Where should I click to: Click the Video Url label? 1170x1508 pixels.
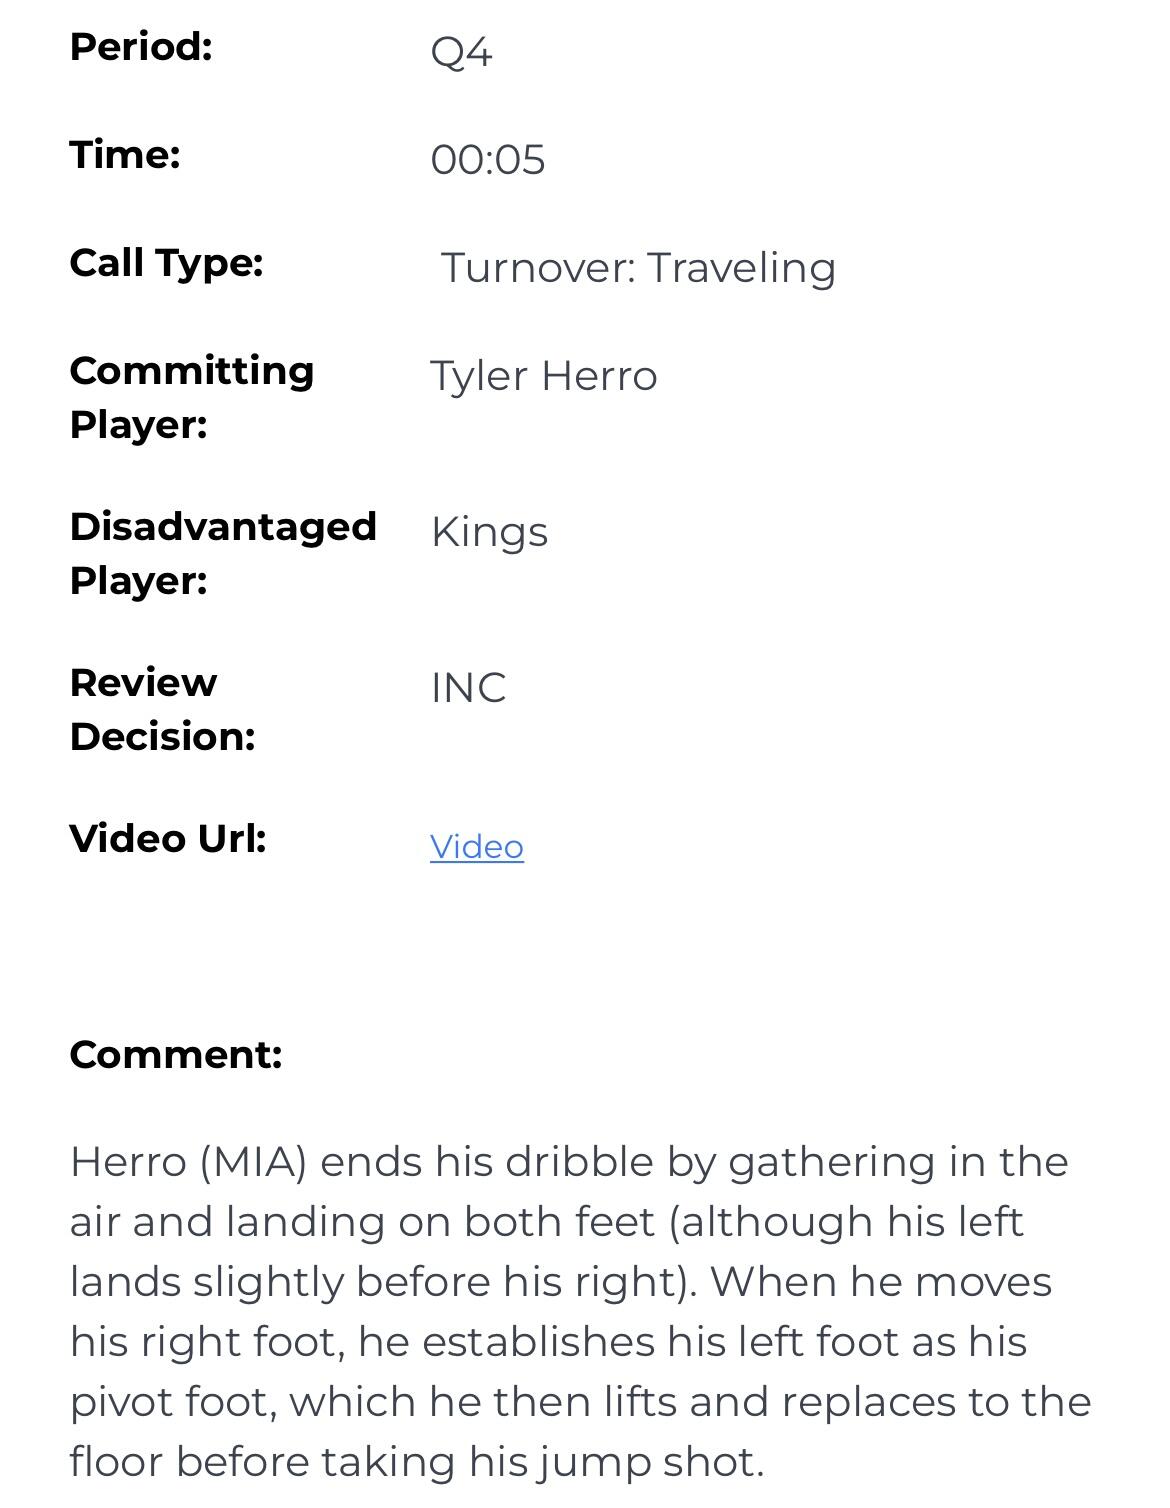[x=168, y=839]
